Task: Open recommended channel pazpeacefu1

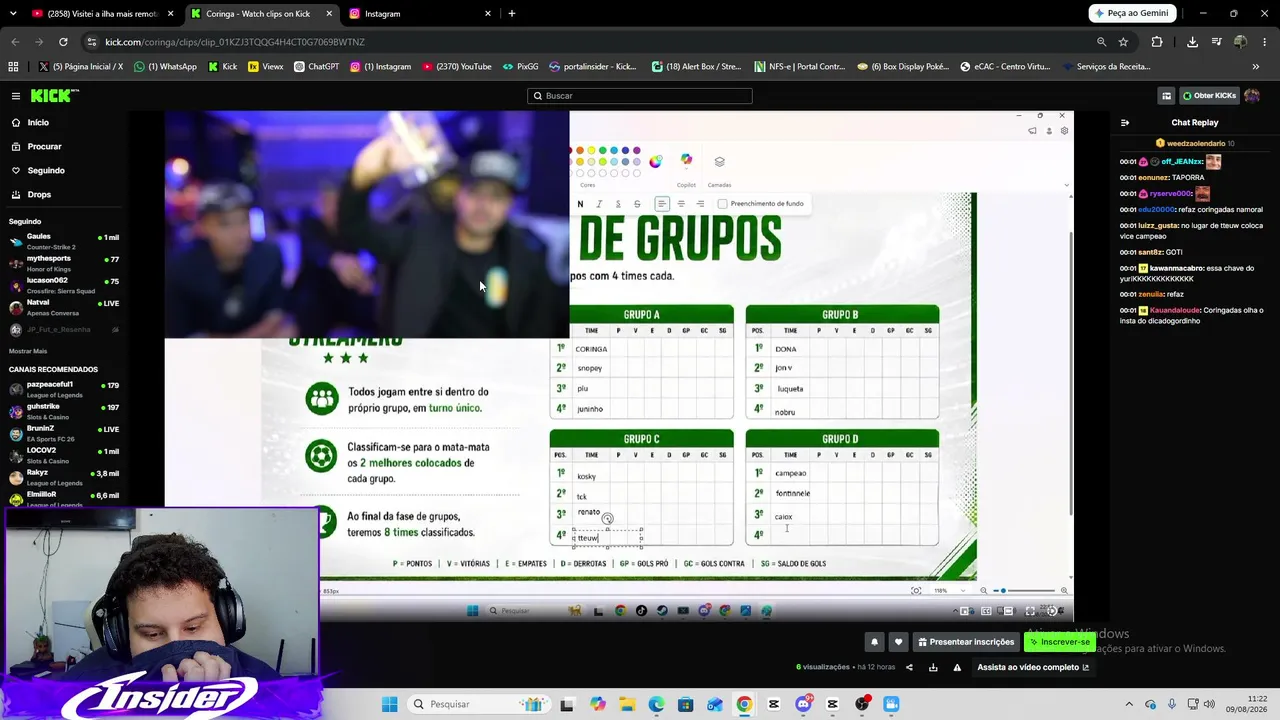Action: (64, 389)
